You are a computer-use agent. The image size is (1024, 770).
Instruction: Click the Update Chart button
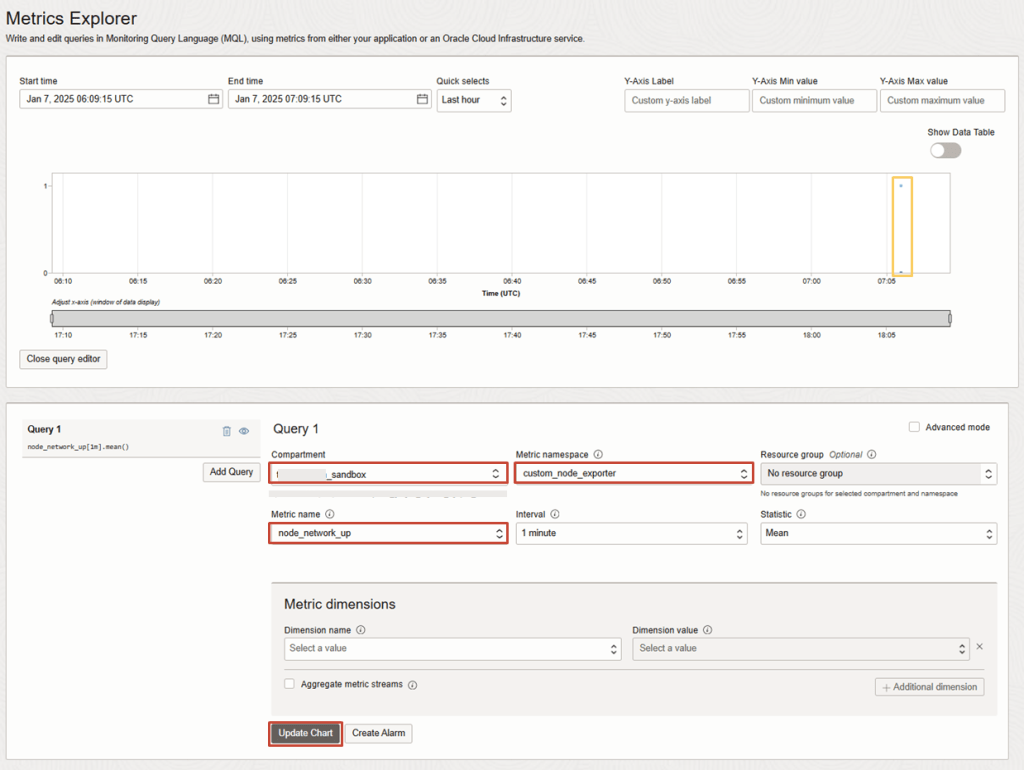click(305, 733)
